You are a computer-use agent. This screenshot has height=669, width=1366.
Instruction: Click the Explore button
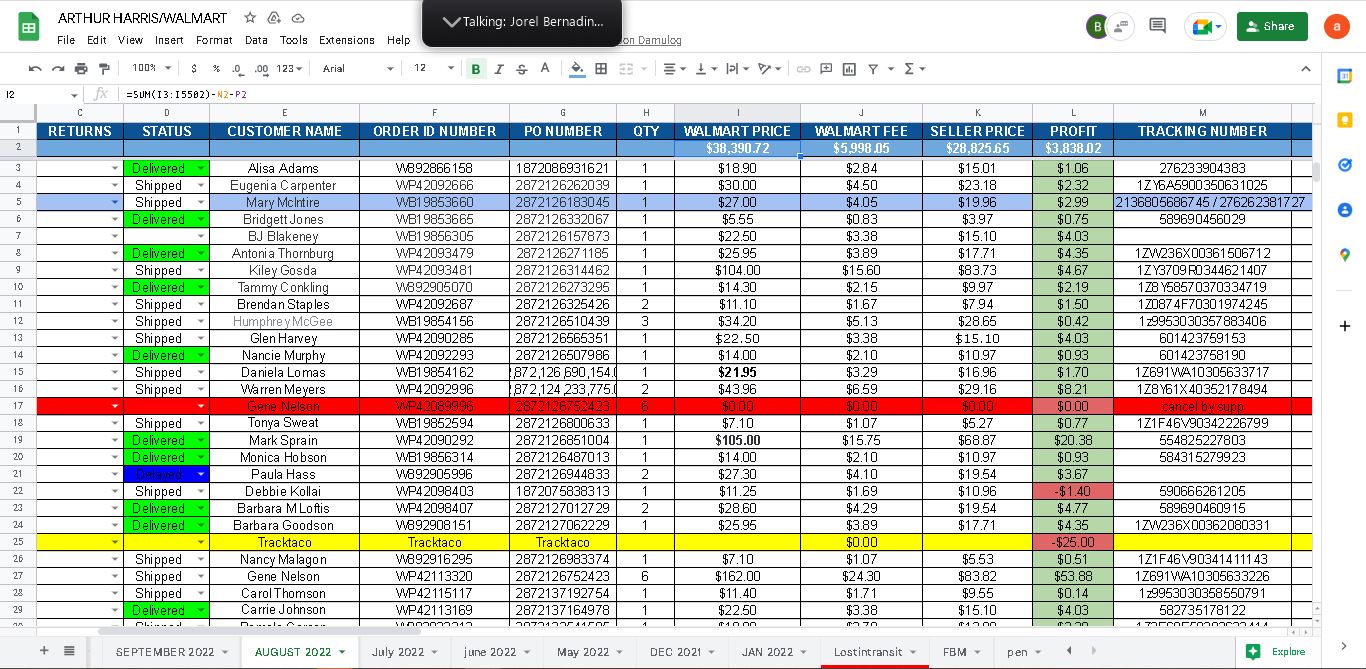click(x=1277, y=651)
